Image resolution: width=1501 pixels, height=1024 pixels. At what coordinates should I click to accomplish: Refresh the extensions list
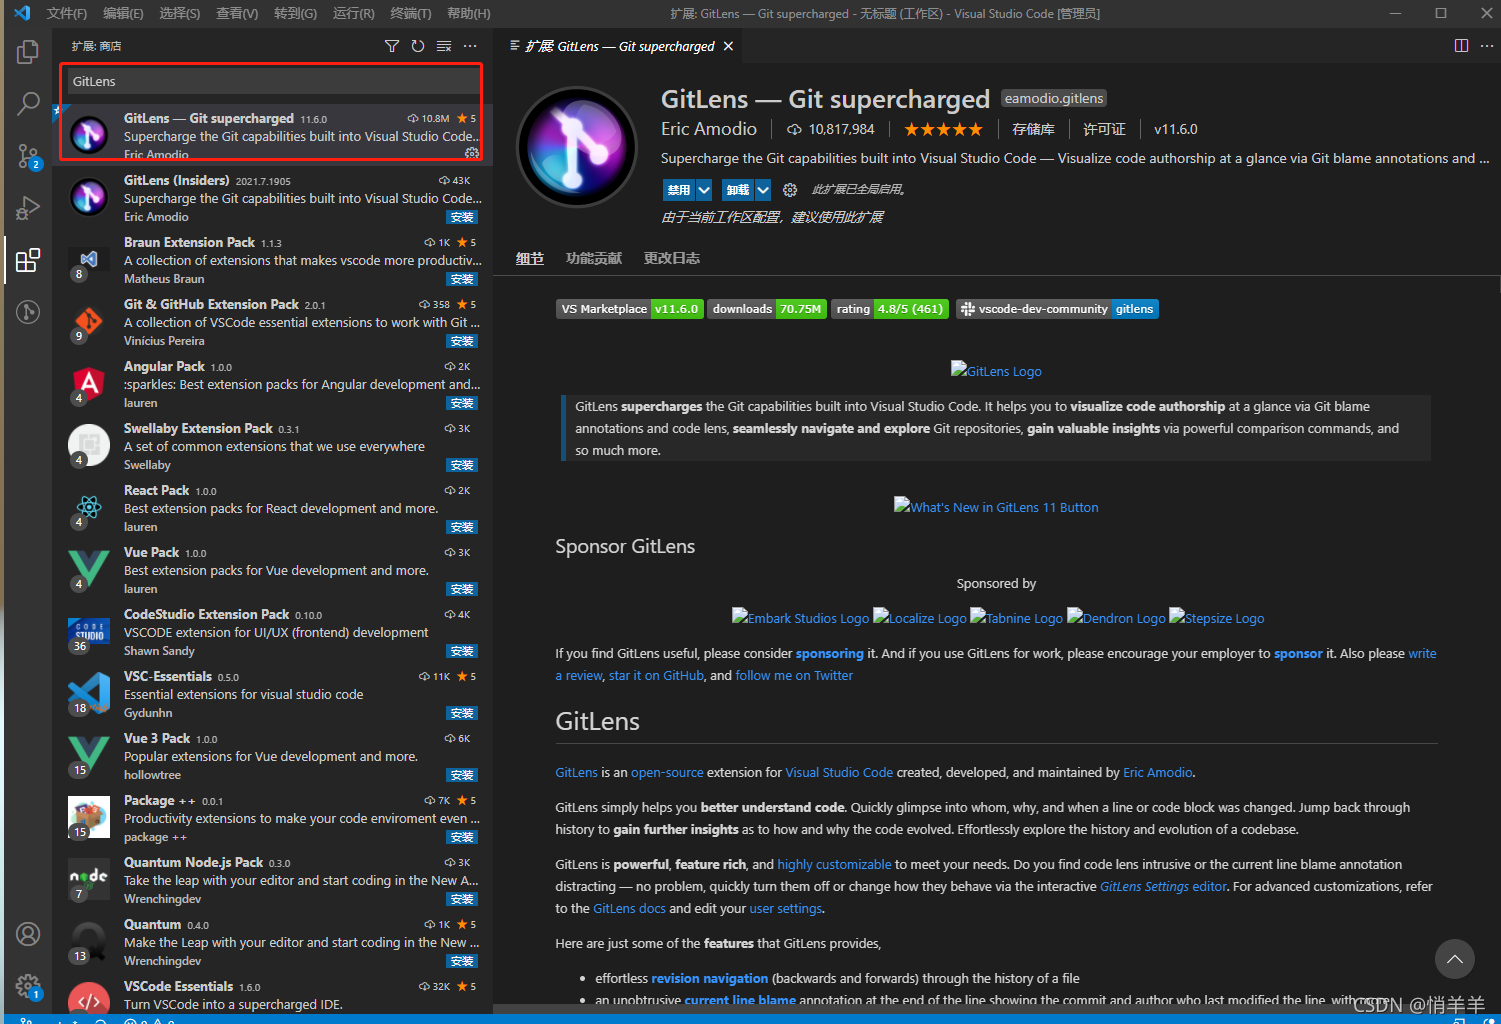[418, 46]
